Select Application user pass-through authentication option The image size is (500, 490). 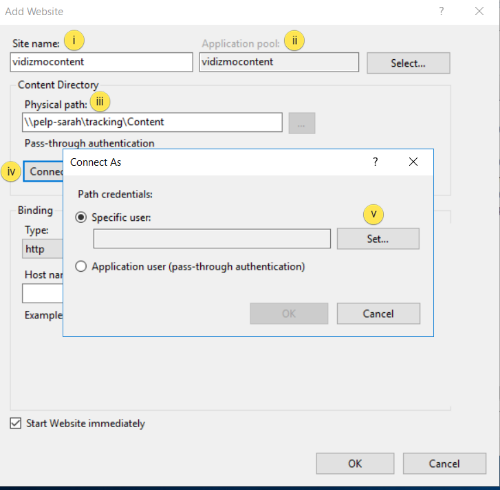(81, 267)
